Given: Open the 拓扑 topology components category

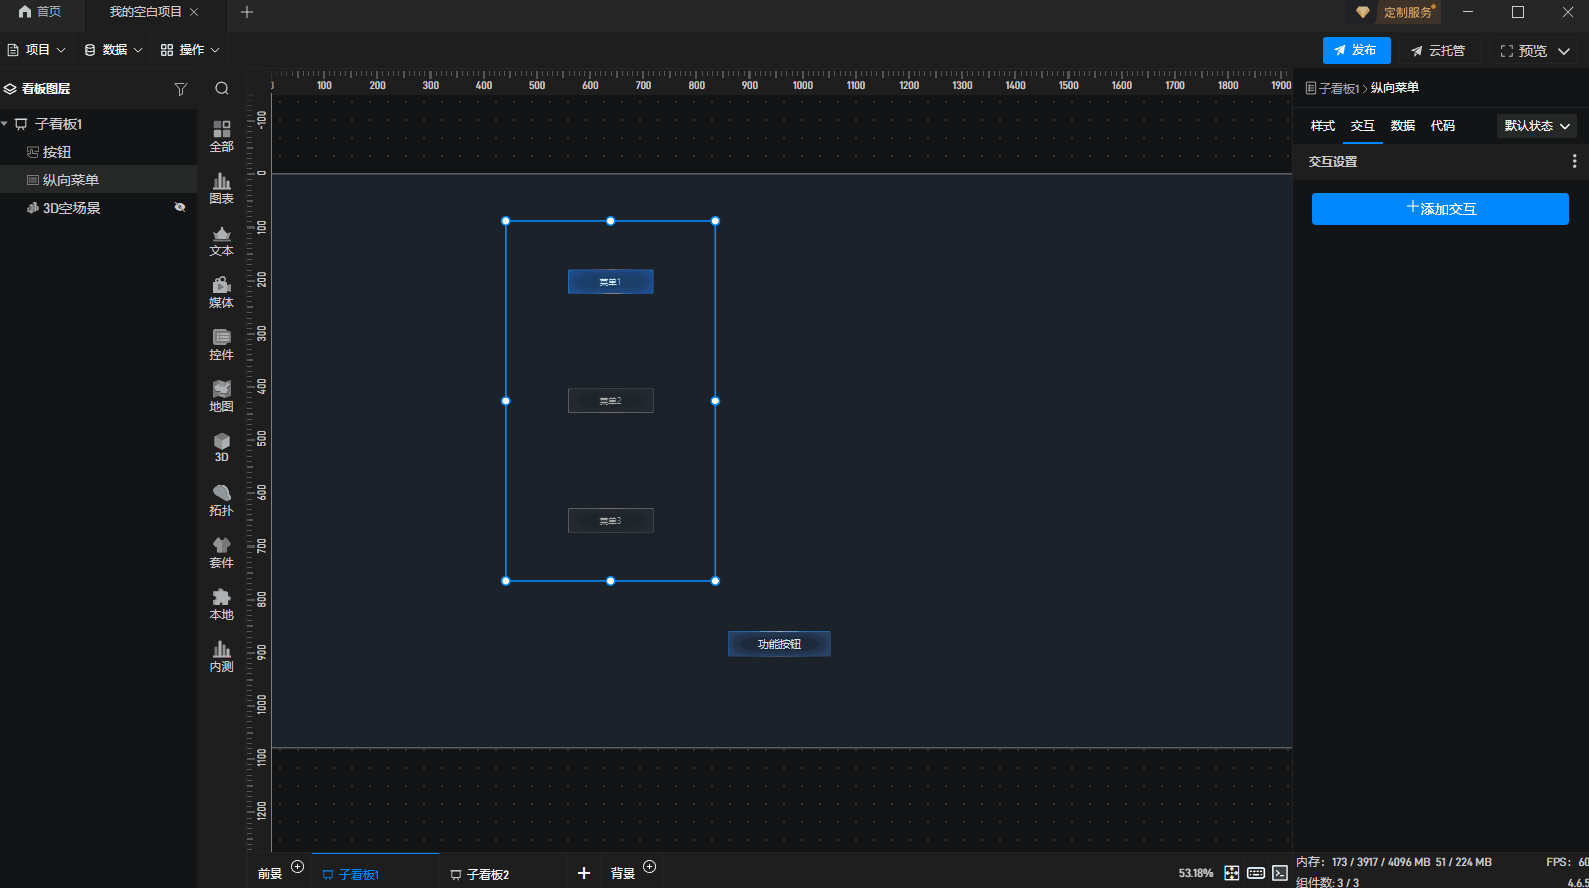Looking at the screenshot, I should click(221, 499).
